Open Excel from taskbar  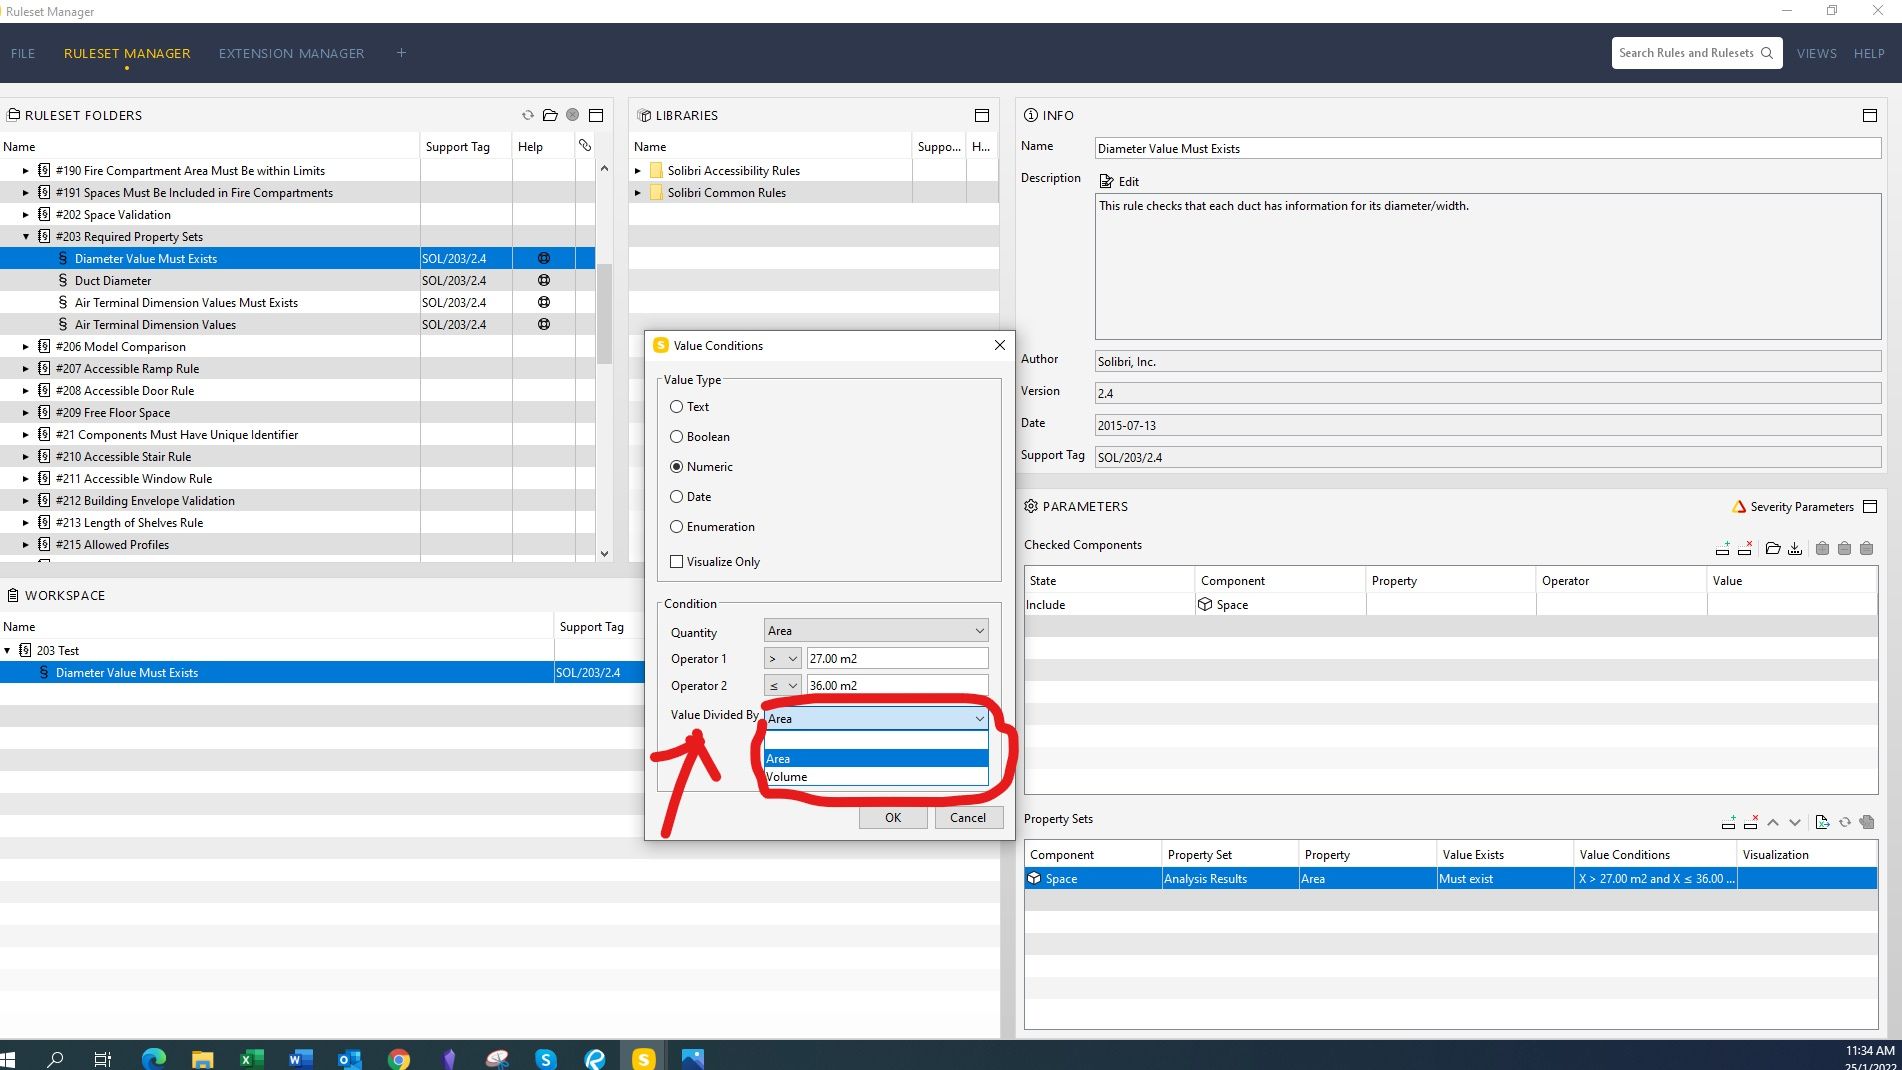pyautogui.click(x=251, y=1058)
